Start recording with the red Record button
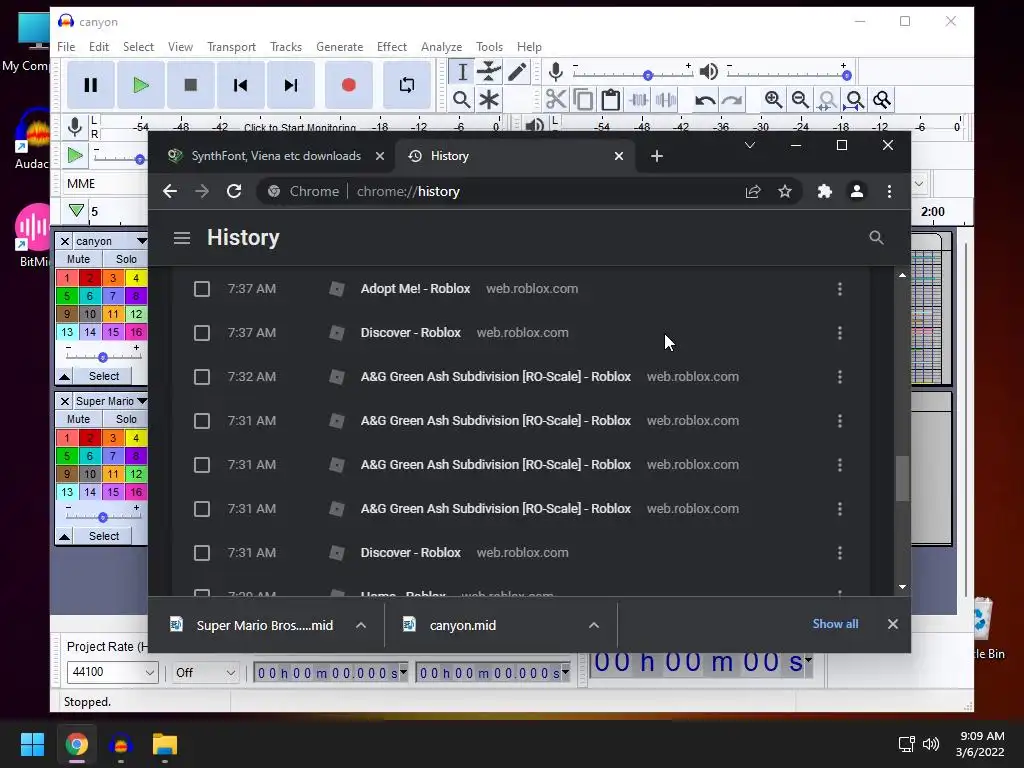The image size is (1024, 768). tap(349, 85)
